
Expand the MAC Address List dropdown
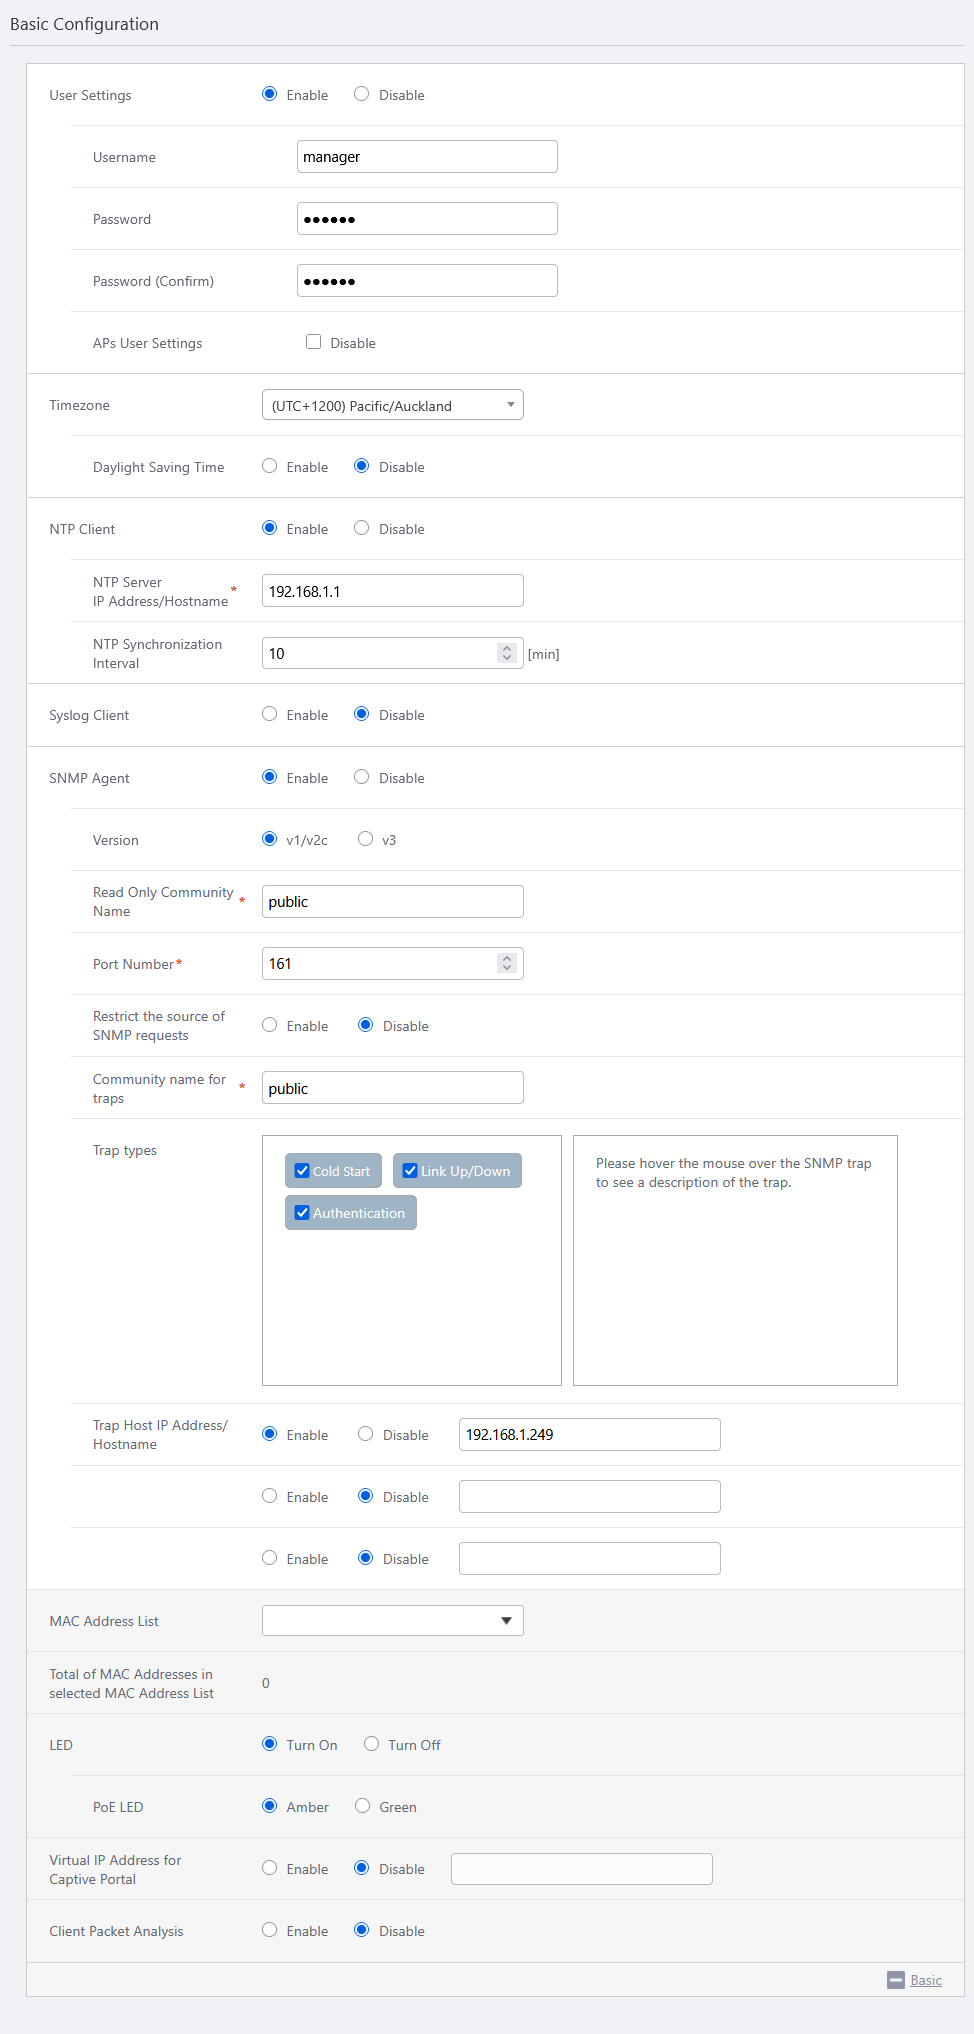pyautogui.click(x=392, y=1621)
